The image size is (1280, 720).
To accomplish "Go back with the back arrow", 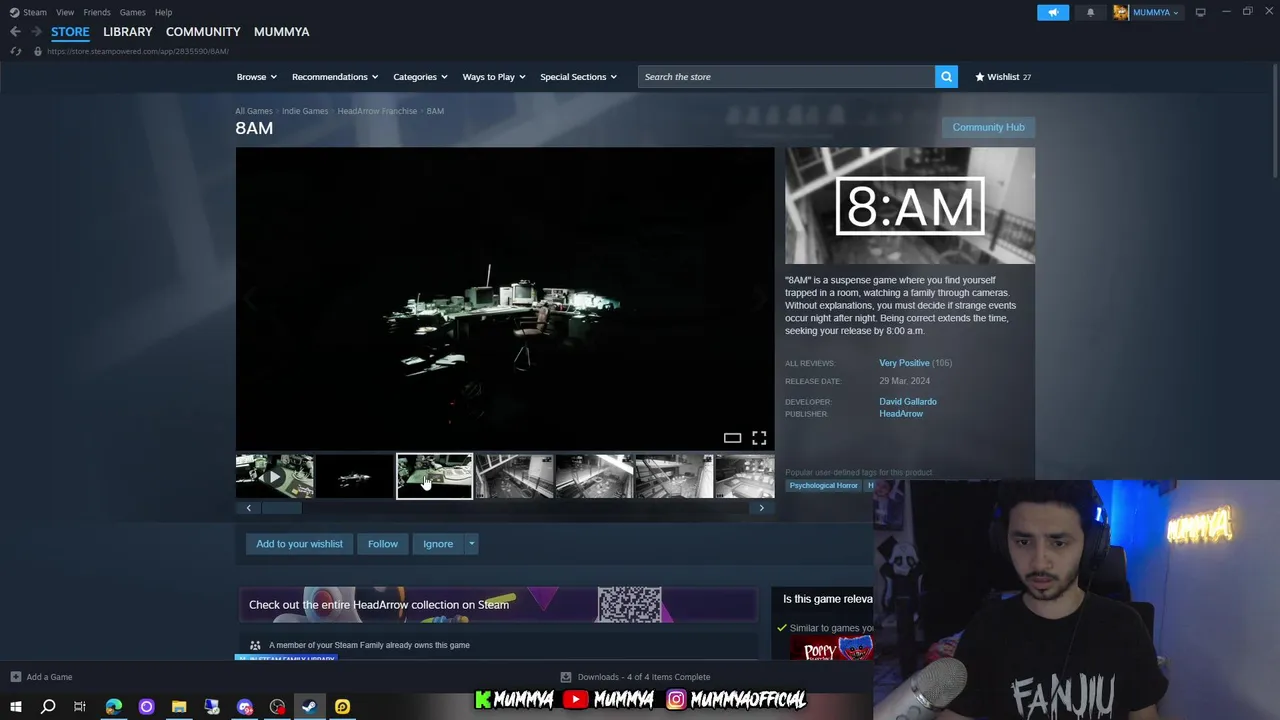I will click(15, 32).
